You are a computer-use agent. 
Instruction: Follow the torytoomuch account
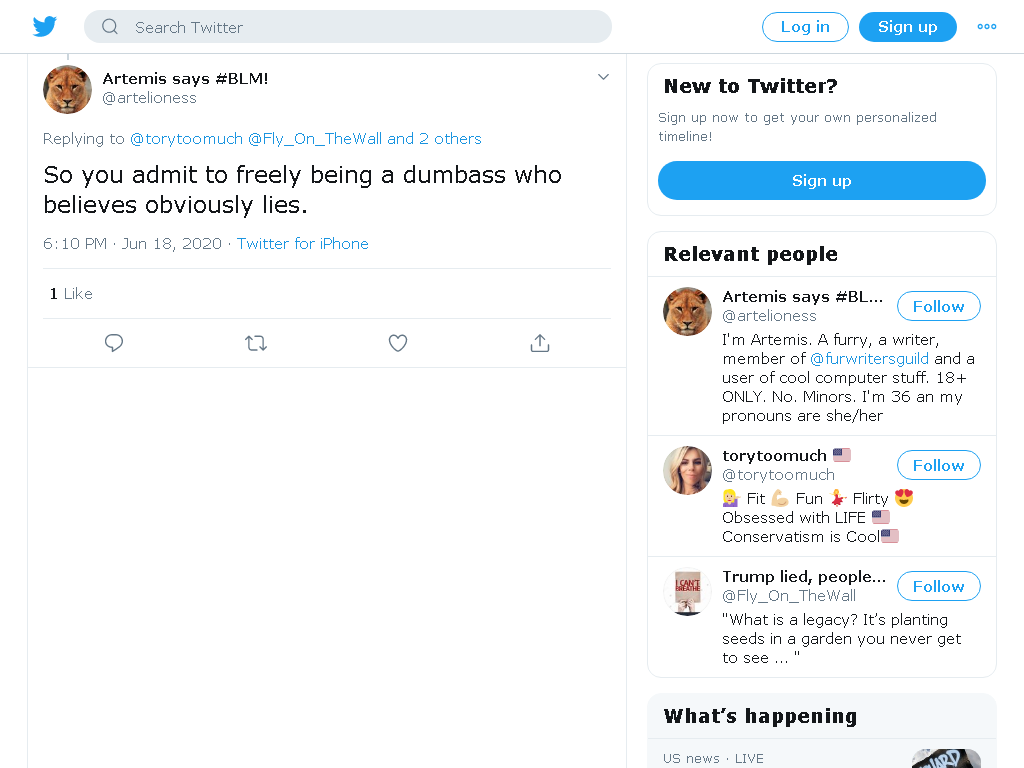938,465
